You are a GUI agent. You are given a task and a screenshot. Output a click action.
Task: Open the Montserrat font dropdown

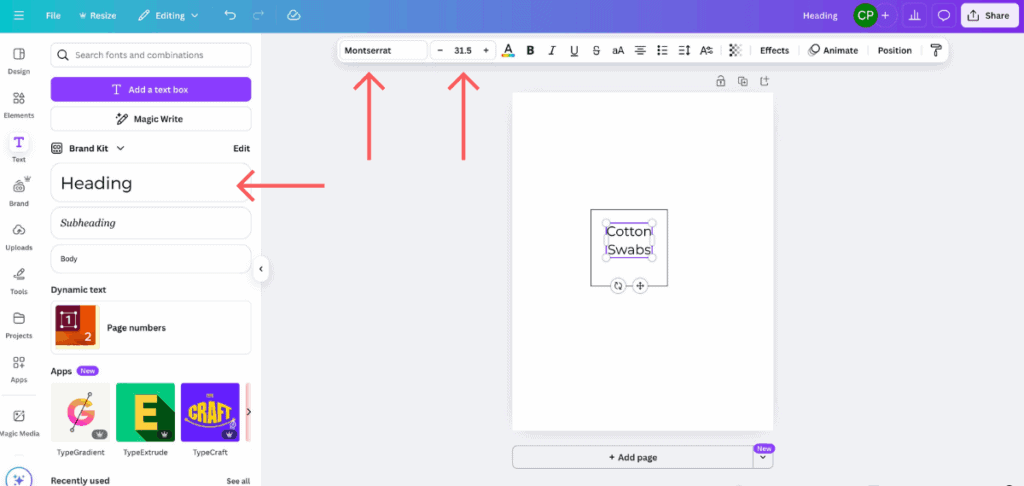point(383,50)
